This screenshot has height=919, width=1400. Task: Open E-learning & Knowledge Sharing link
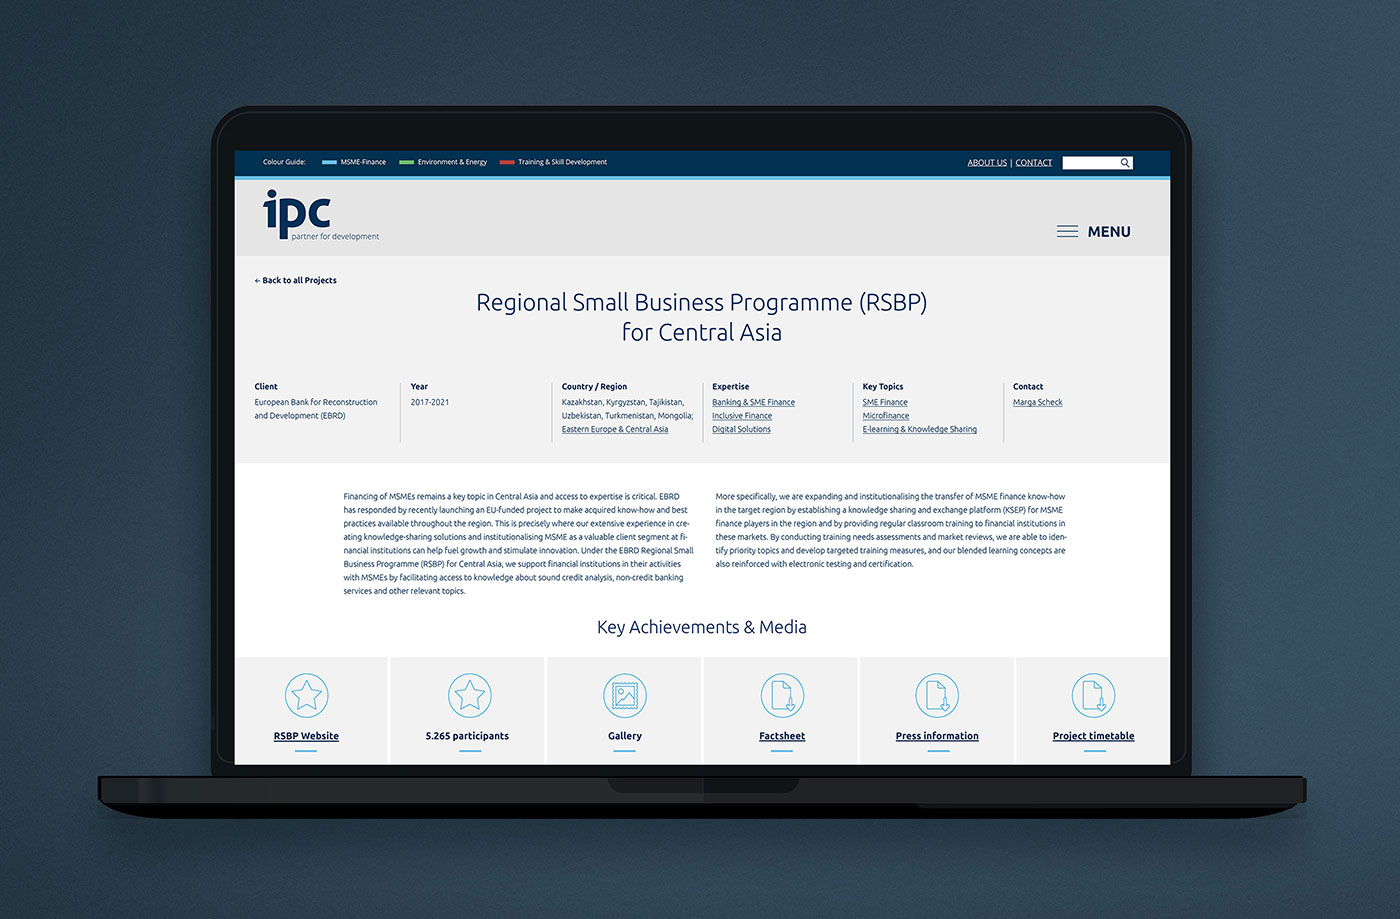[x=920, y=429]
